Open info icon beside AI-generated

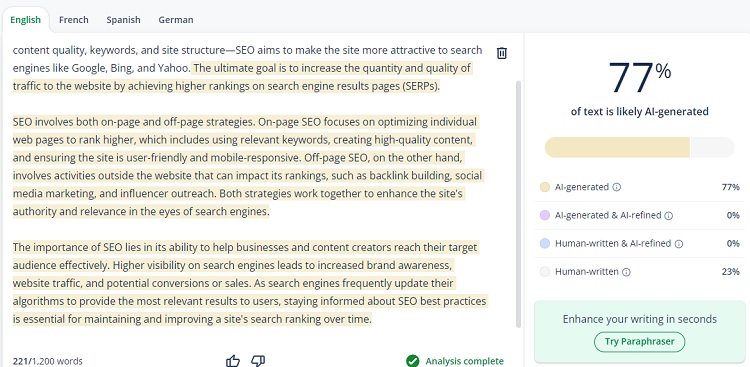pos(617,187)
